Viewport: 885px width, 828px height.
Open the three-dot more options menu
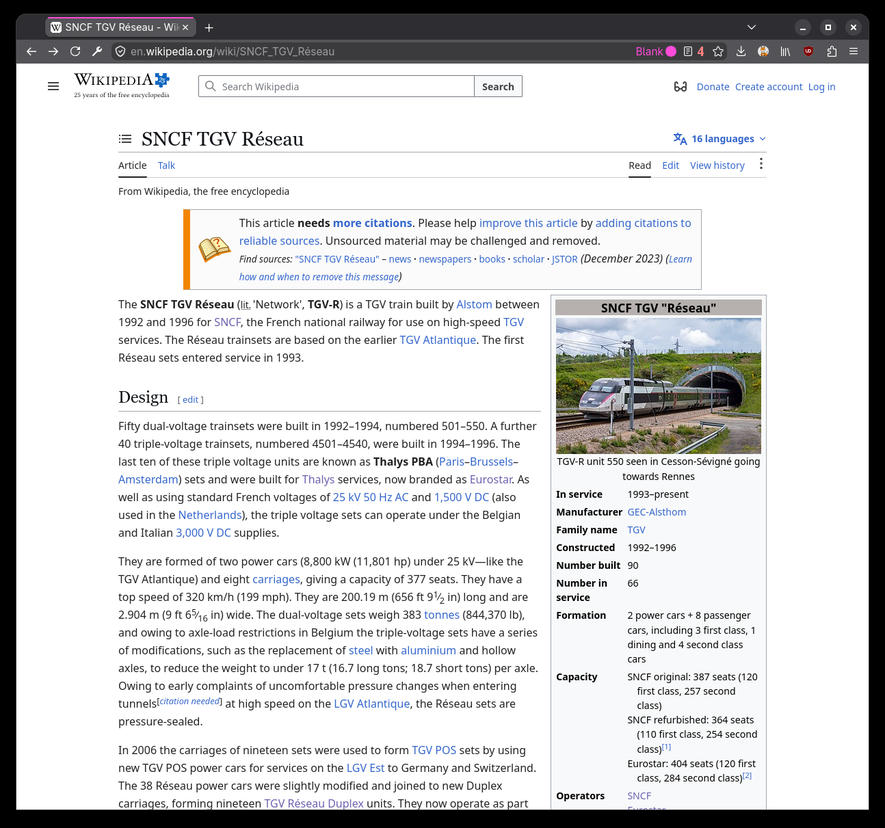pos(761,164)
